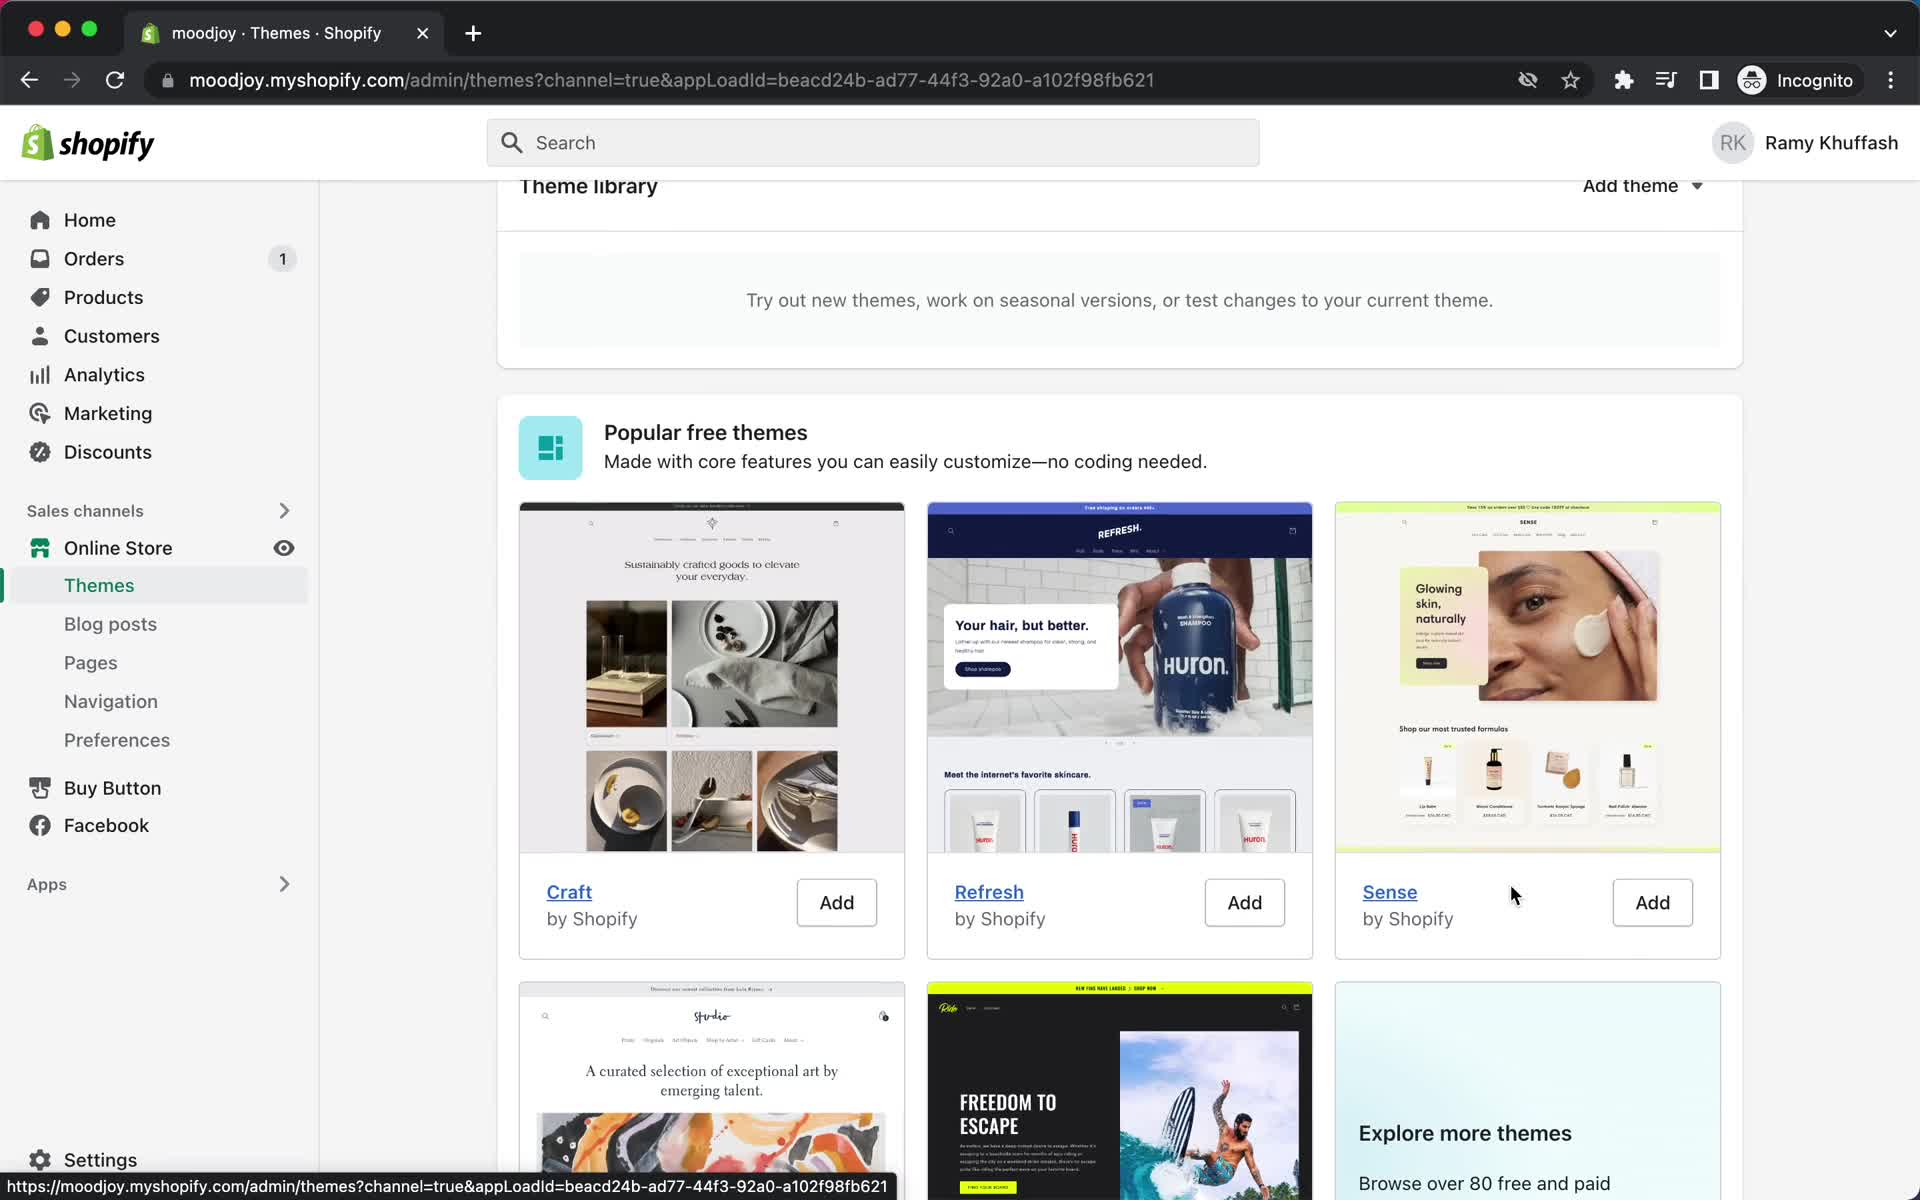Image resolution: width=1920 pixels, height=1200 pixels.
Task: Click the Discounts badge icon
Action: (40, 452)
